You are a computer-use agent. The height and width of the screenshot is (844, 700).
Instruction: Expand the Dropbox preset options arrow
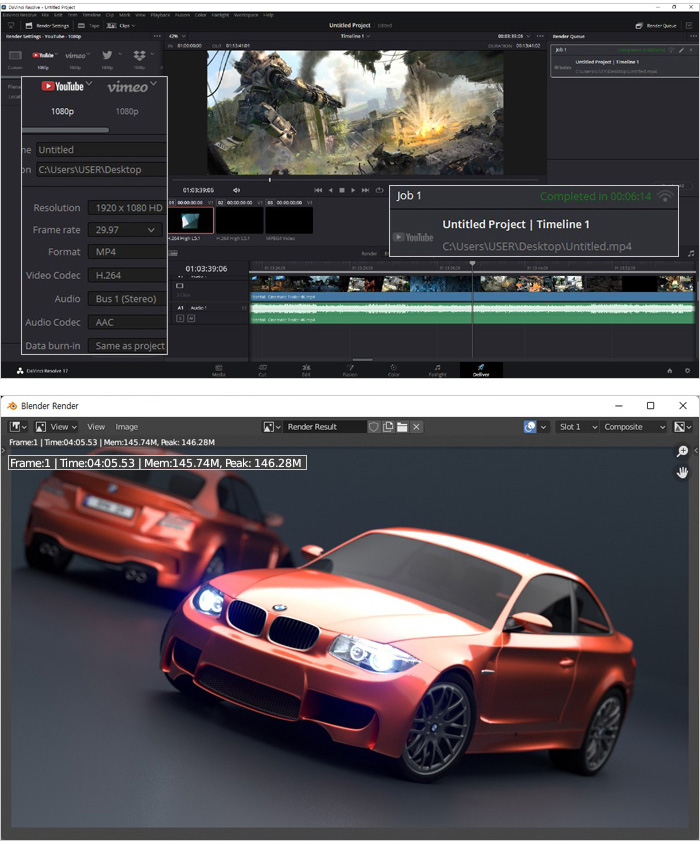(152, 54)
